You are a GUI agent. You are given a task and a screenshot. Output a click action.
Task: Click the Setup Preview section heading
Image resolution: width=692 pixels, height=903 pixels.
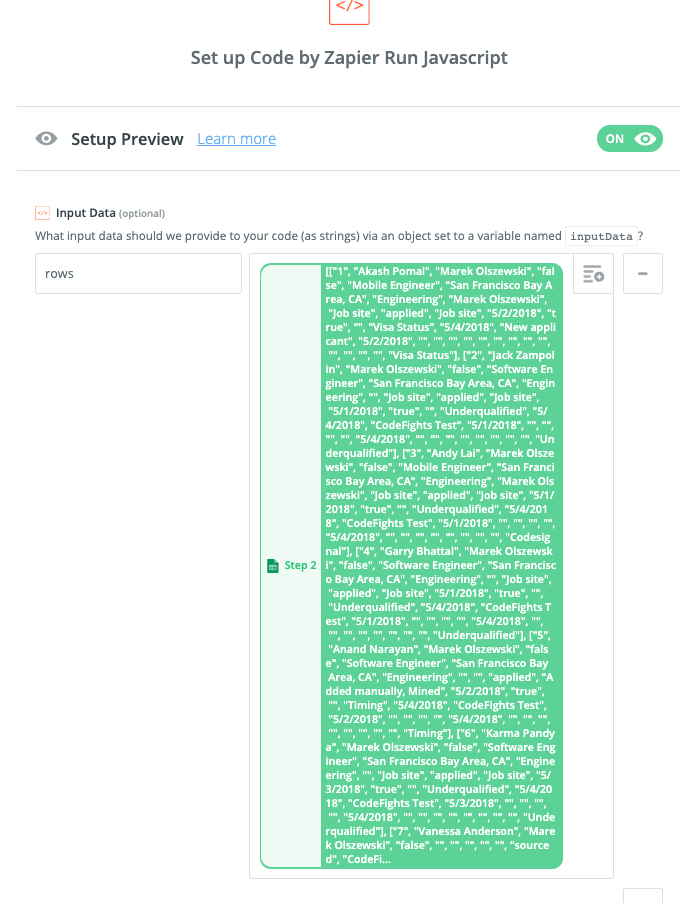(x=127, y=139)
